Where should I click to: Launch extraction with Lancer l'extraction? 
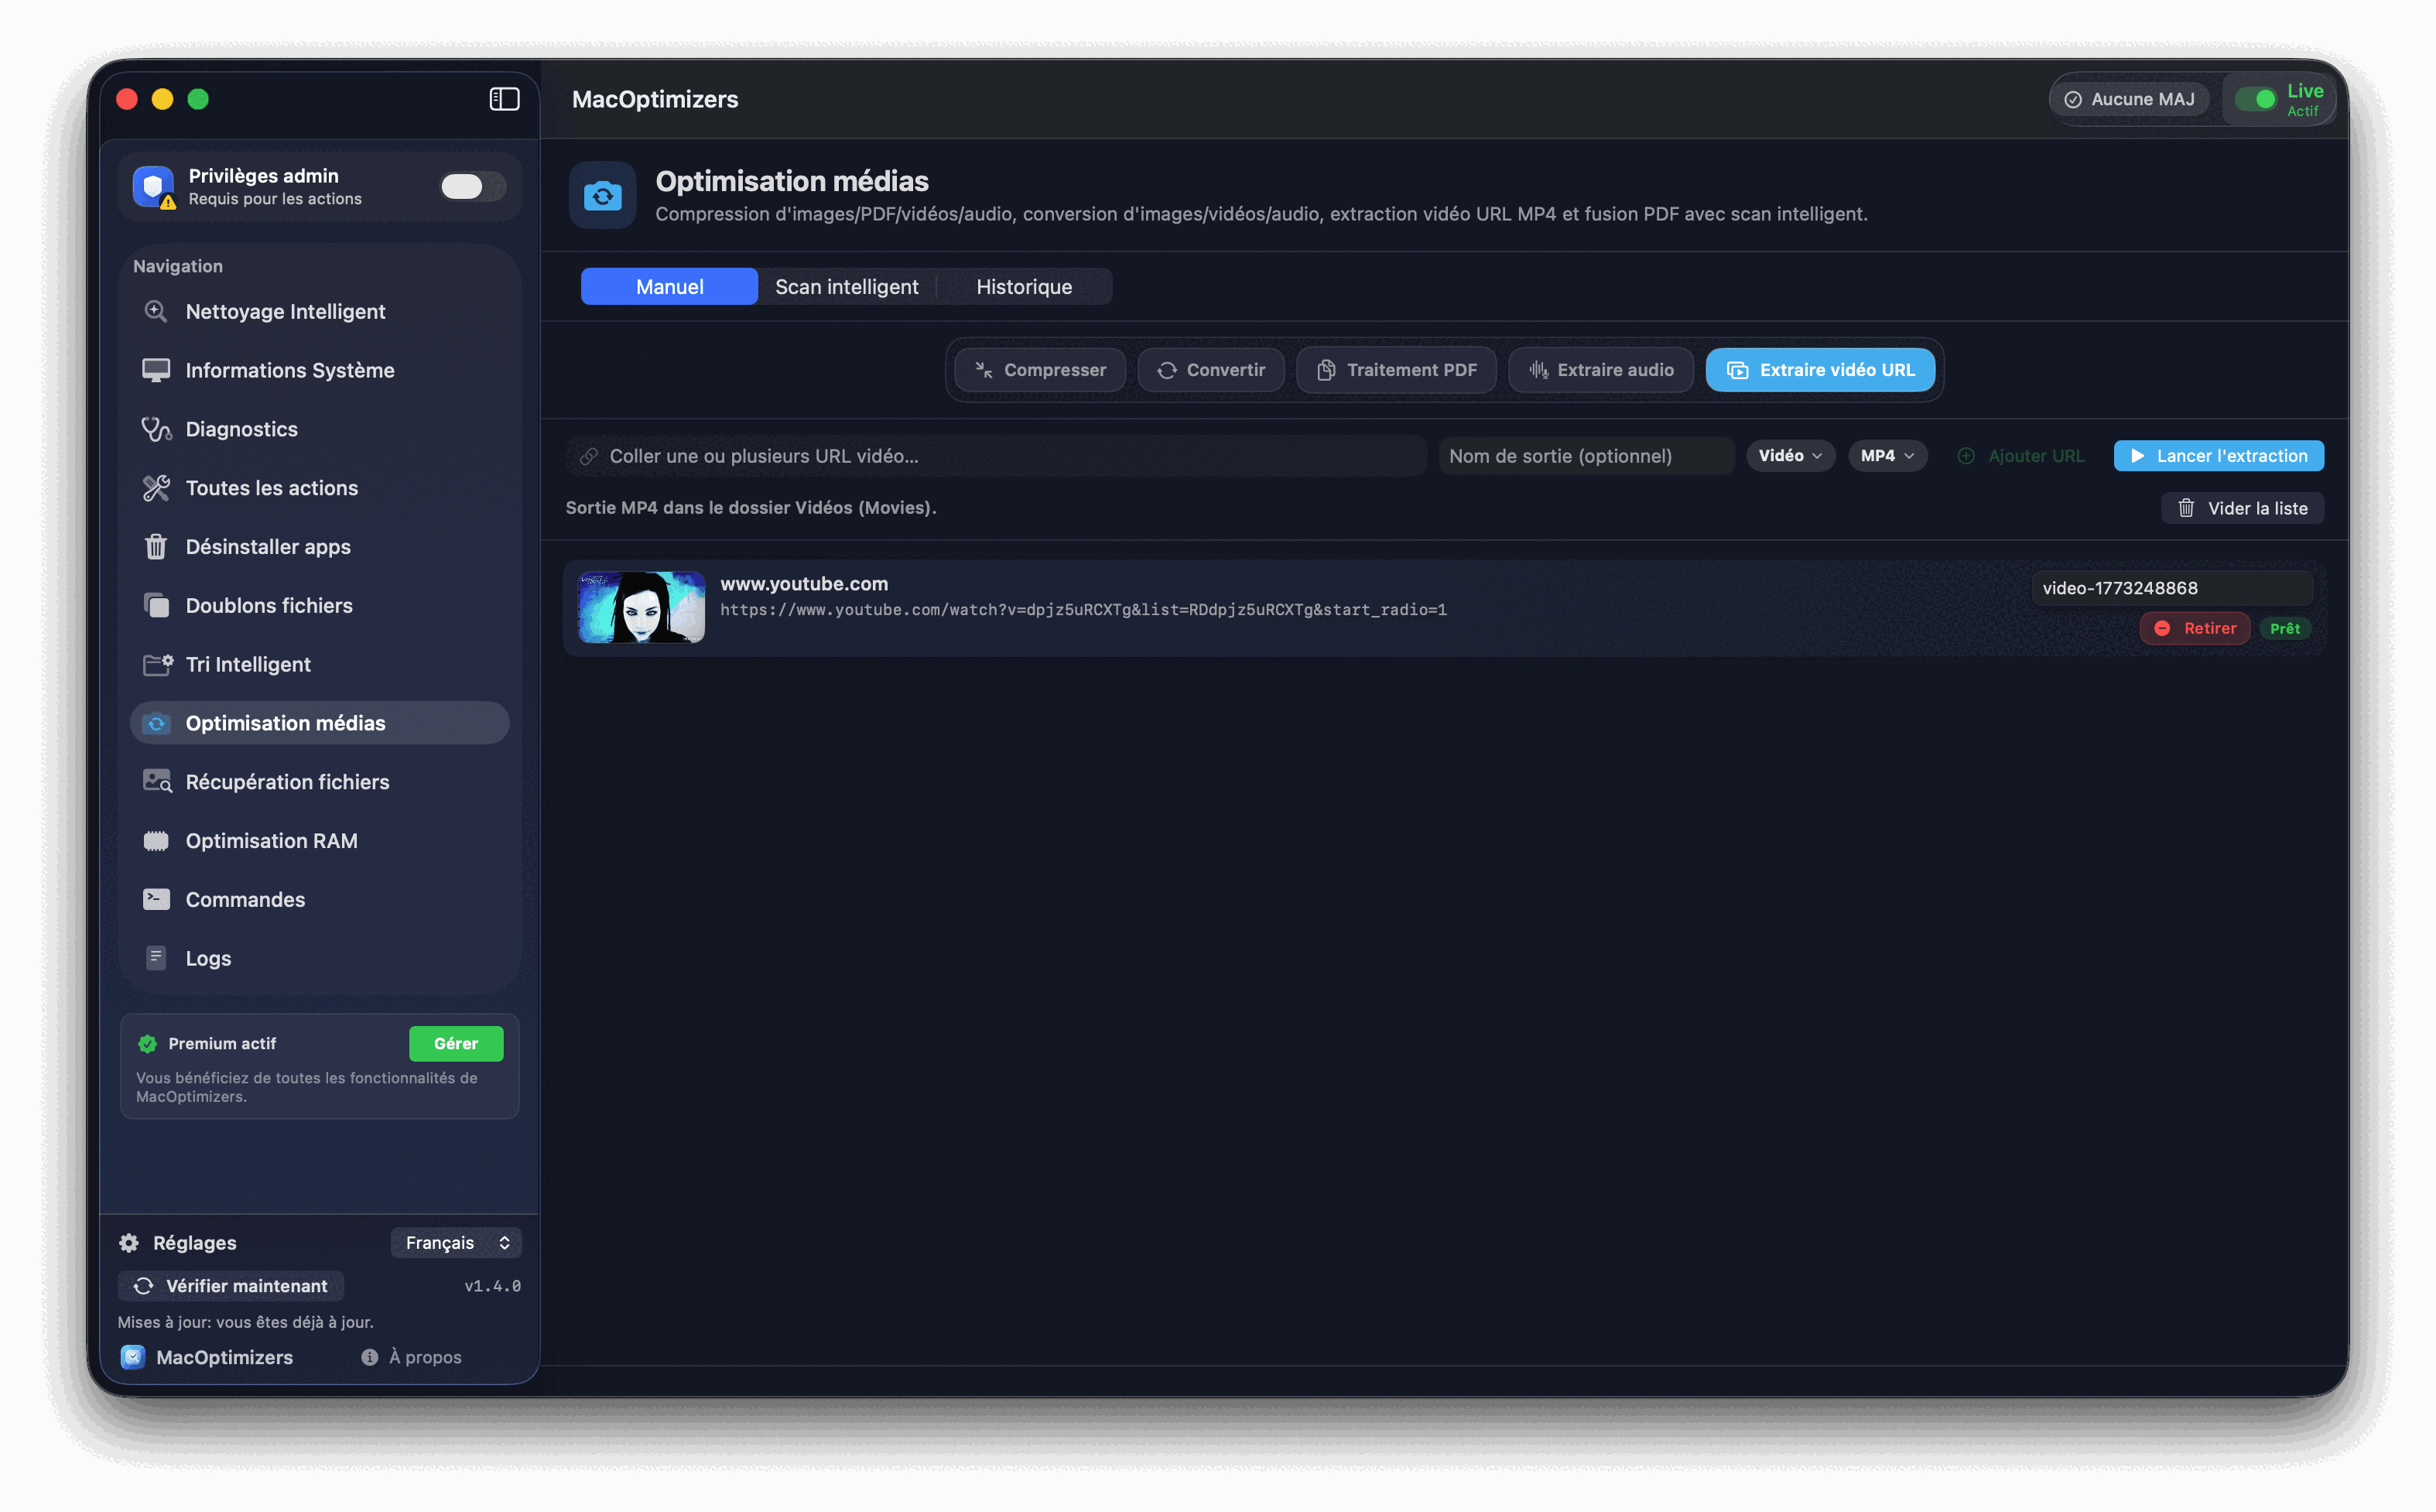click(x=2219, y=455)
